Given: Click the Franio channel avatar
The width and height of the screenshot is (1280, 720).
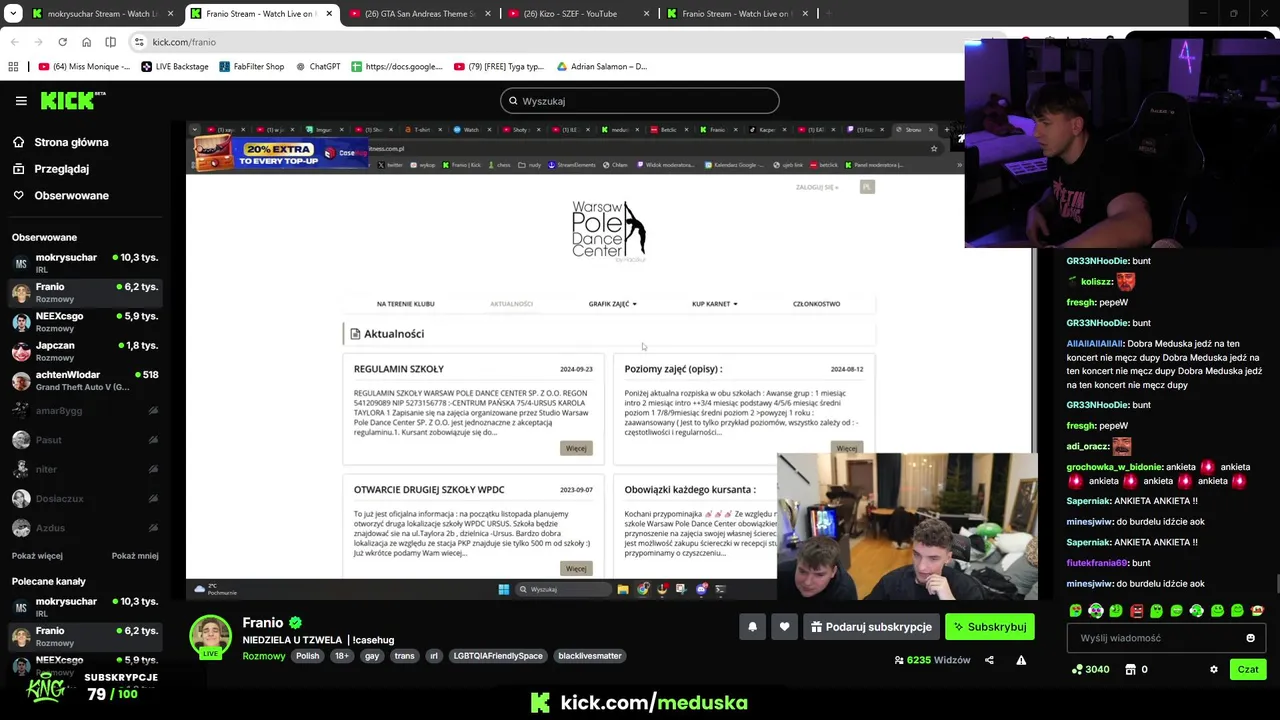Looking at the screenshot, I should (210, 636).
